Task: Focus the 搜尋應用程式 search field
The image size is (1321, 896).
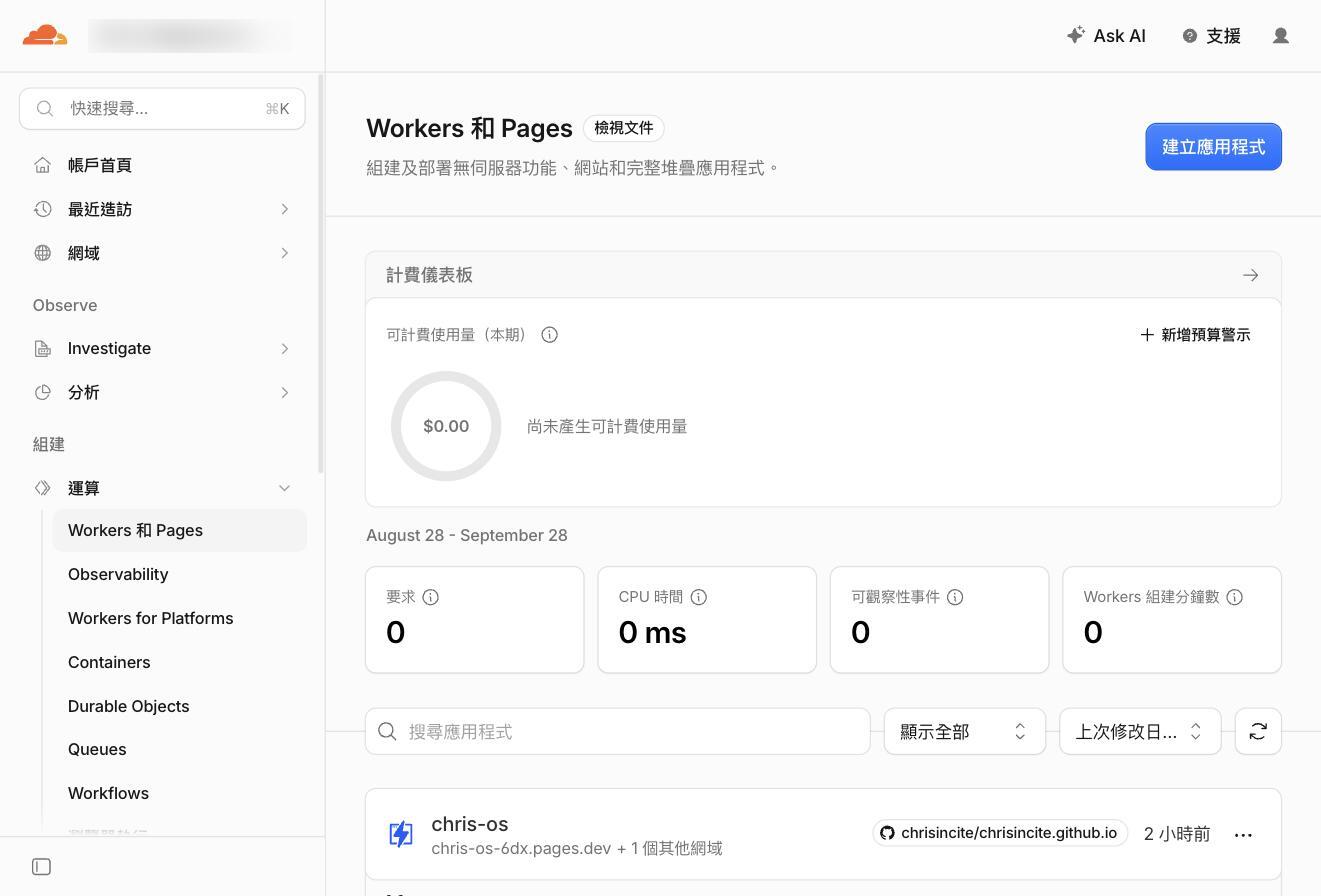Action: [618, 732]
